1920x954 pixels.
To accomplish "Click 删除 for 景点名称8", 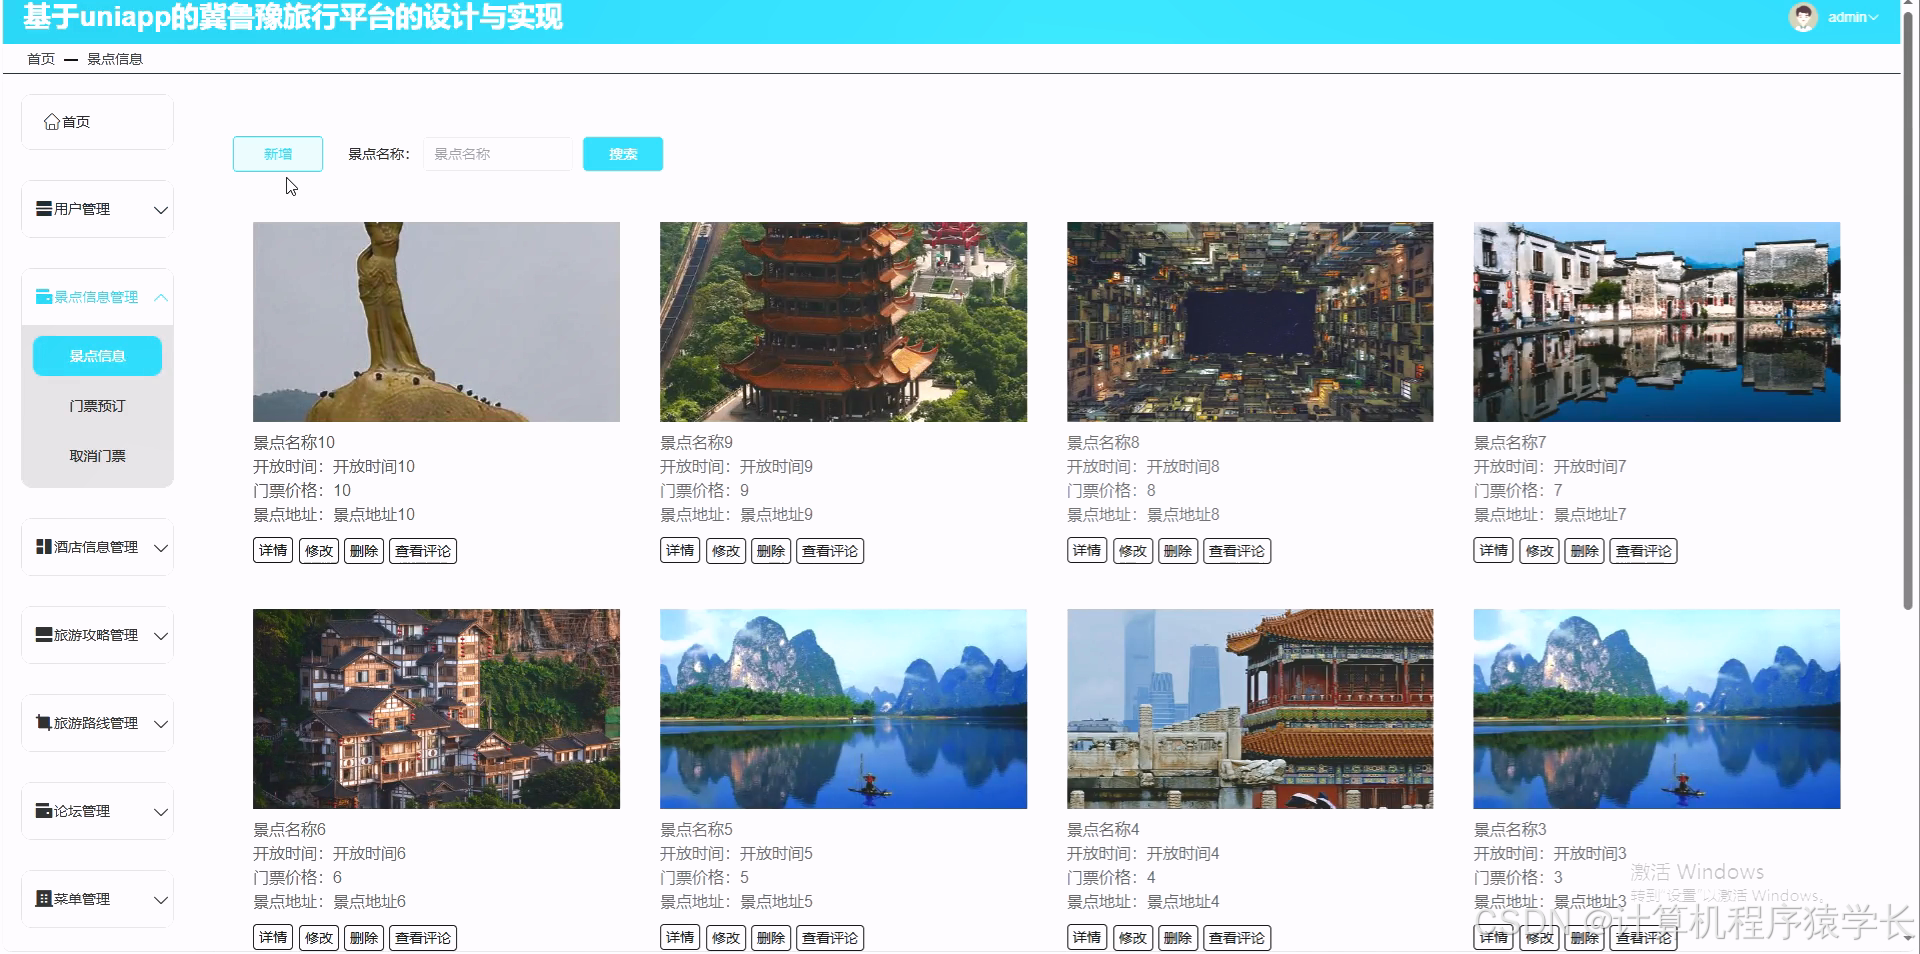I will (x=1178, y=551).
